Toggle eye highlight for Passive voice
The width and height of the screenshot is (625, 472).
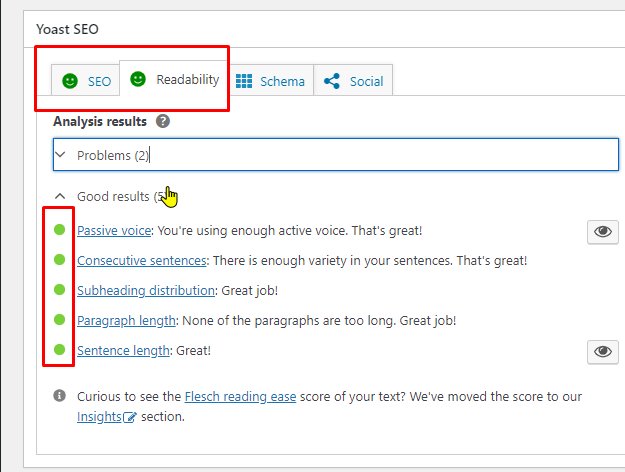pyautogui.click(x=601, y=232)
